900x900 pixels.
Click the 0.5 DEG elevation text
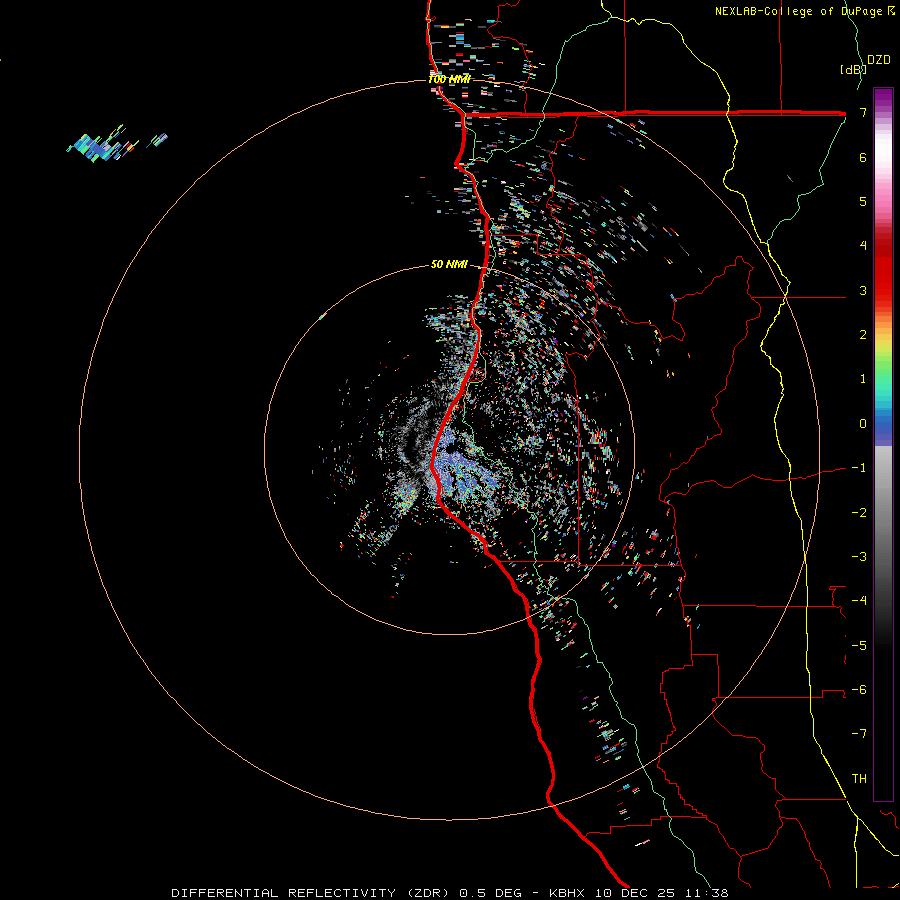pos(490,893)
